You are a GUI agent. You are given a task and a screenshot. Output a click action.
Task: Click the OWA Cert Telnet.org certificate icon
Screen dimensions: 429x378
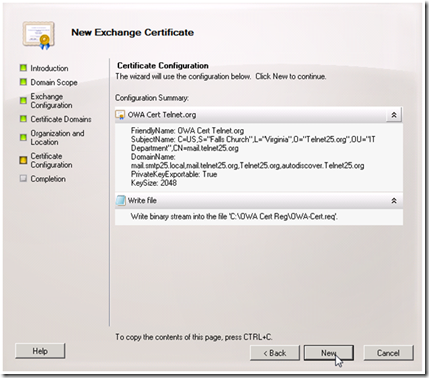point(120,115)
